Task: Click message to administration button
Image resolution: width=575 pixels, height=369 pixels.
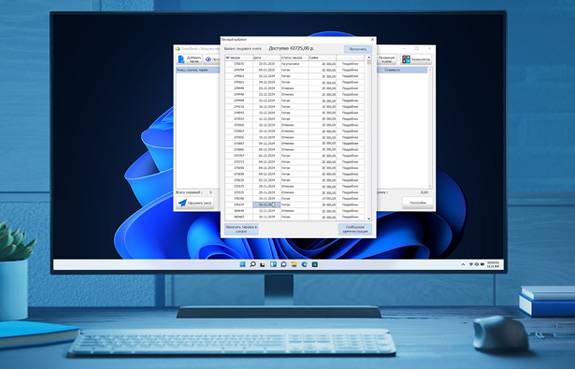Action: 355,229
